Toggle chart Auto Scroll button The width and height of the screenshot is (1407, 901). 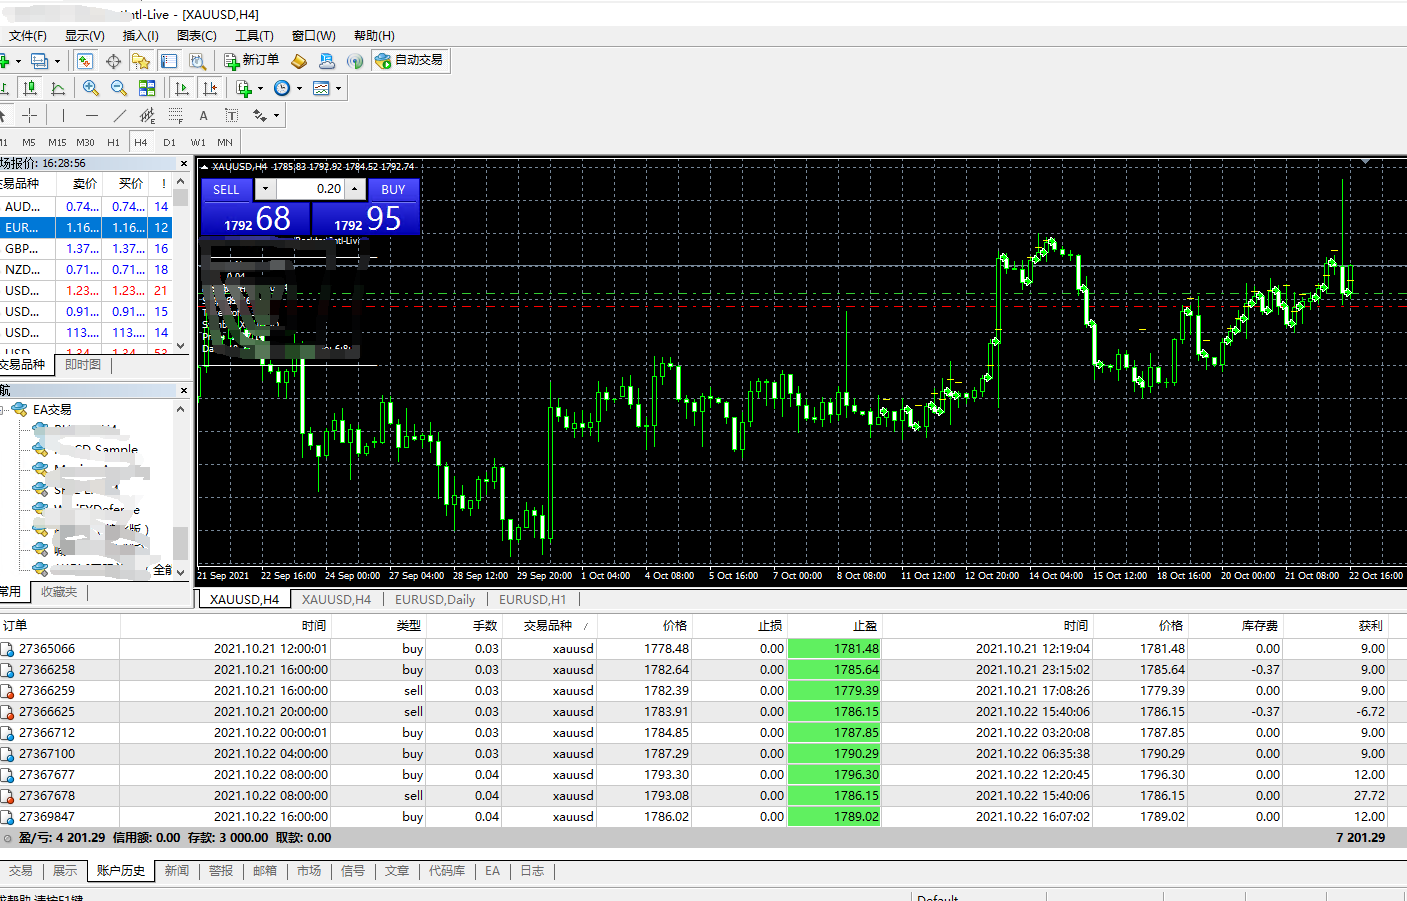click(x=181, y=88)
